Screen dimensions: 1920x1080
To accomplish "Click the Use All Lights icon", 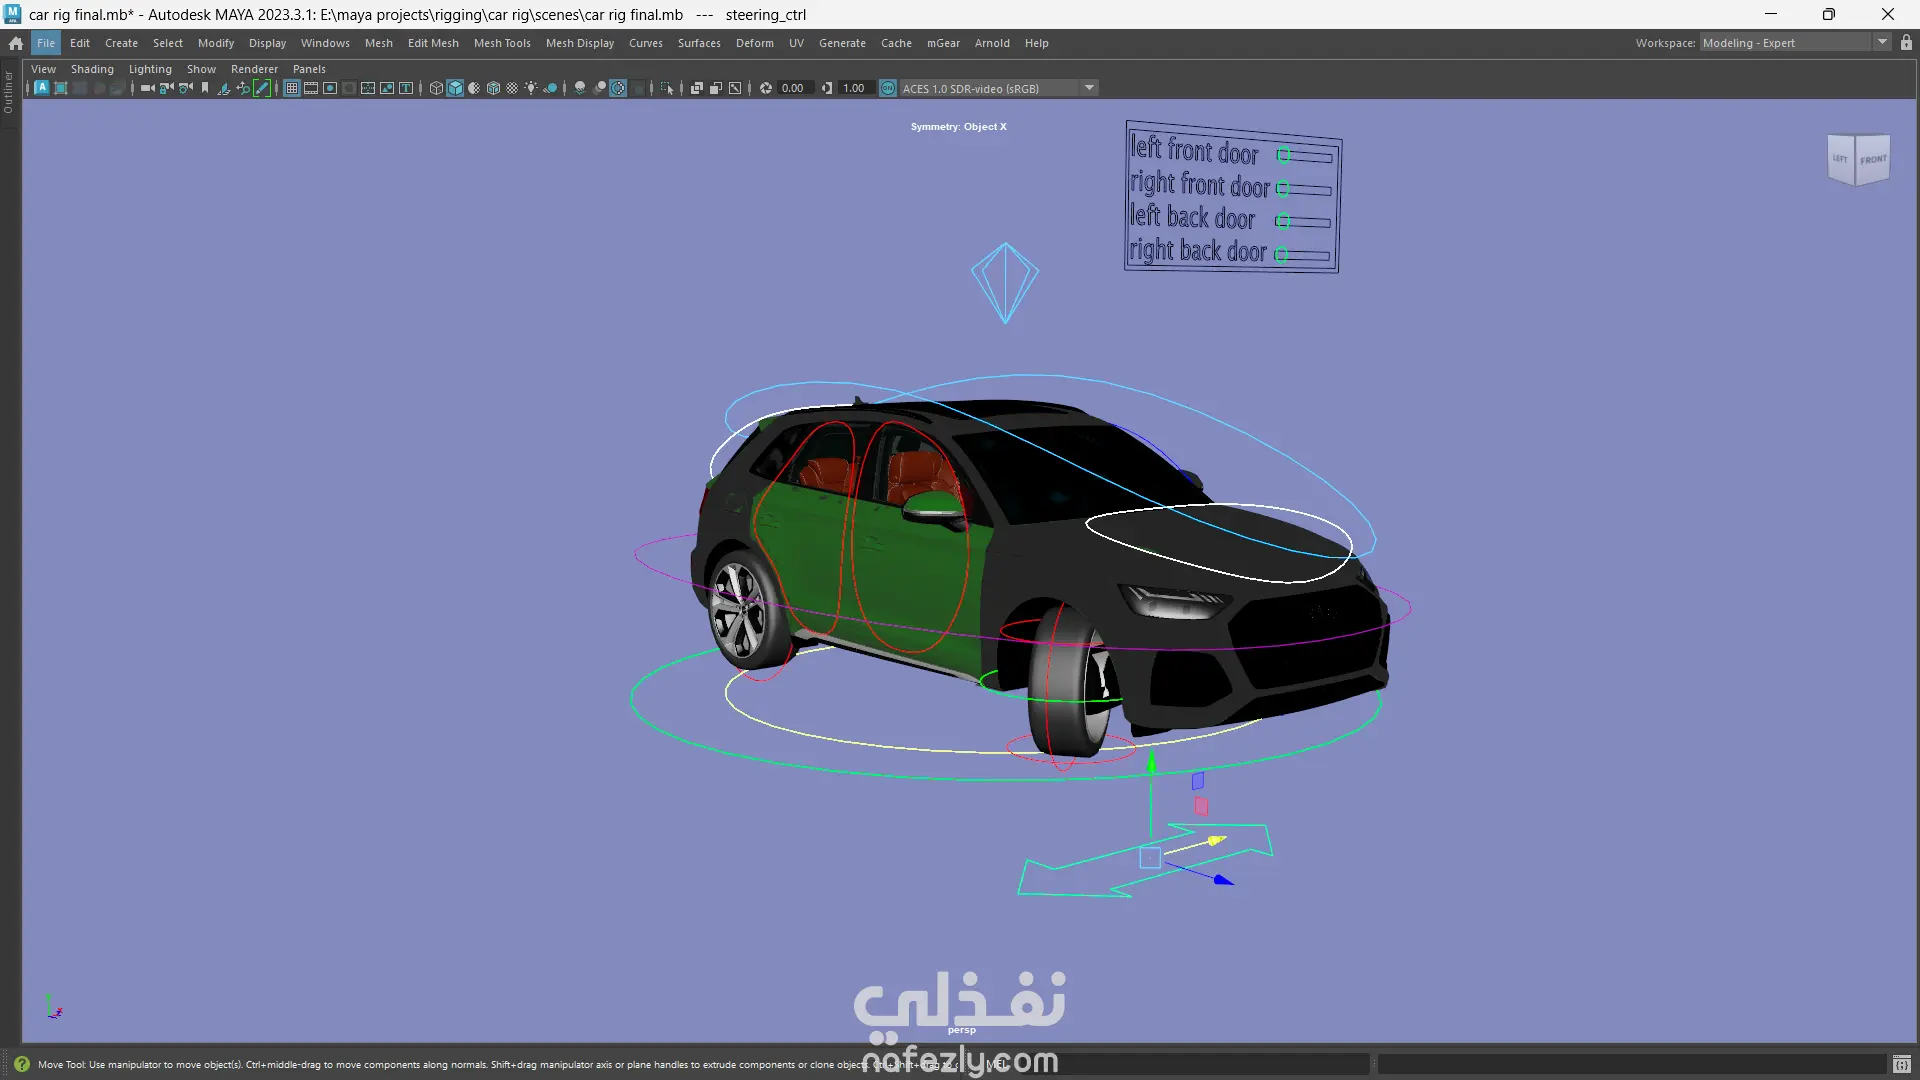I will tap(531, 88).
